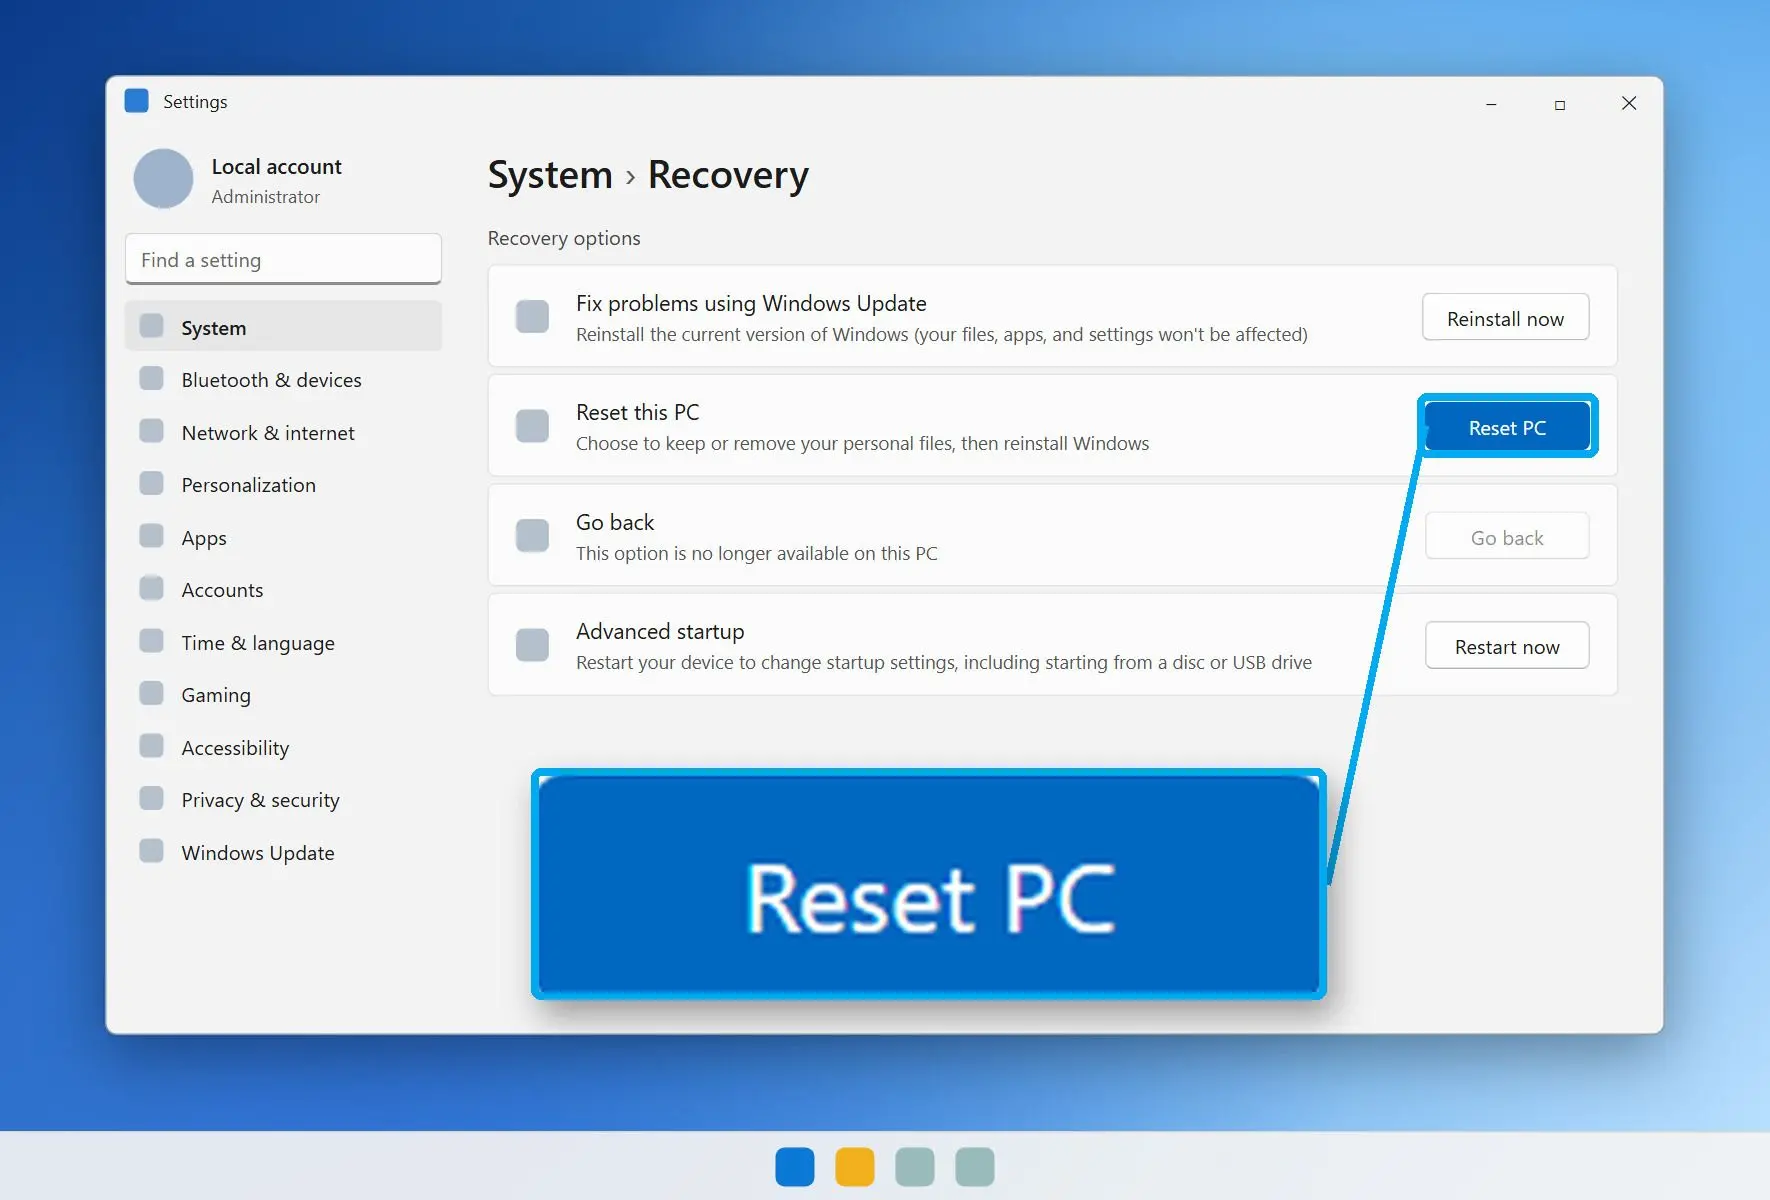Select Personalization in the sidebar
The width and height of the screenshot is (1770, 1200).
pos(283,484)
